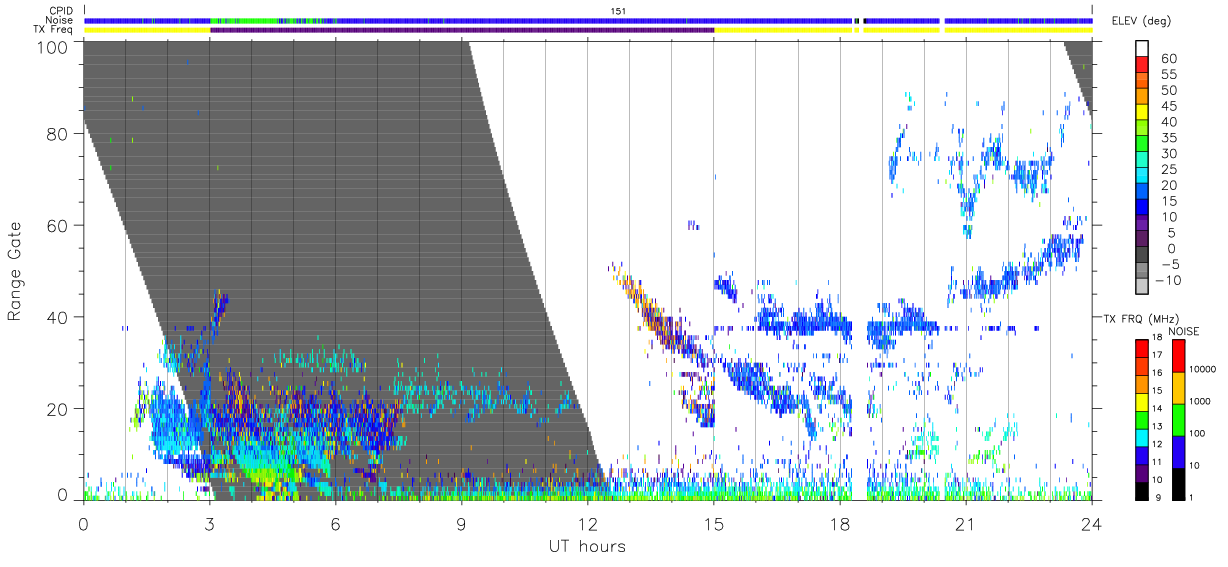Select the white top swatch of ELEV colorbar

pos(1143,50)
